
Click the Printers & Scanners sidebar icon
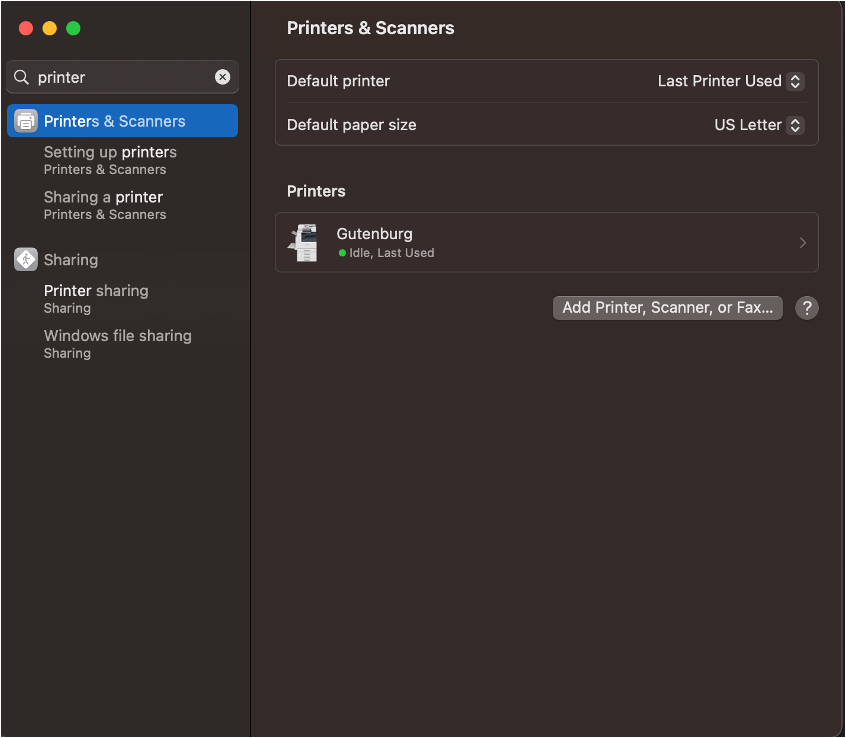(25, 121)
